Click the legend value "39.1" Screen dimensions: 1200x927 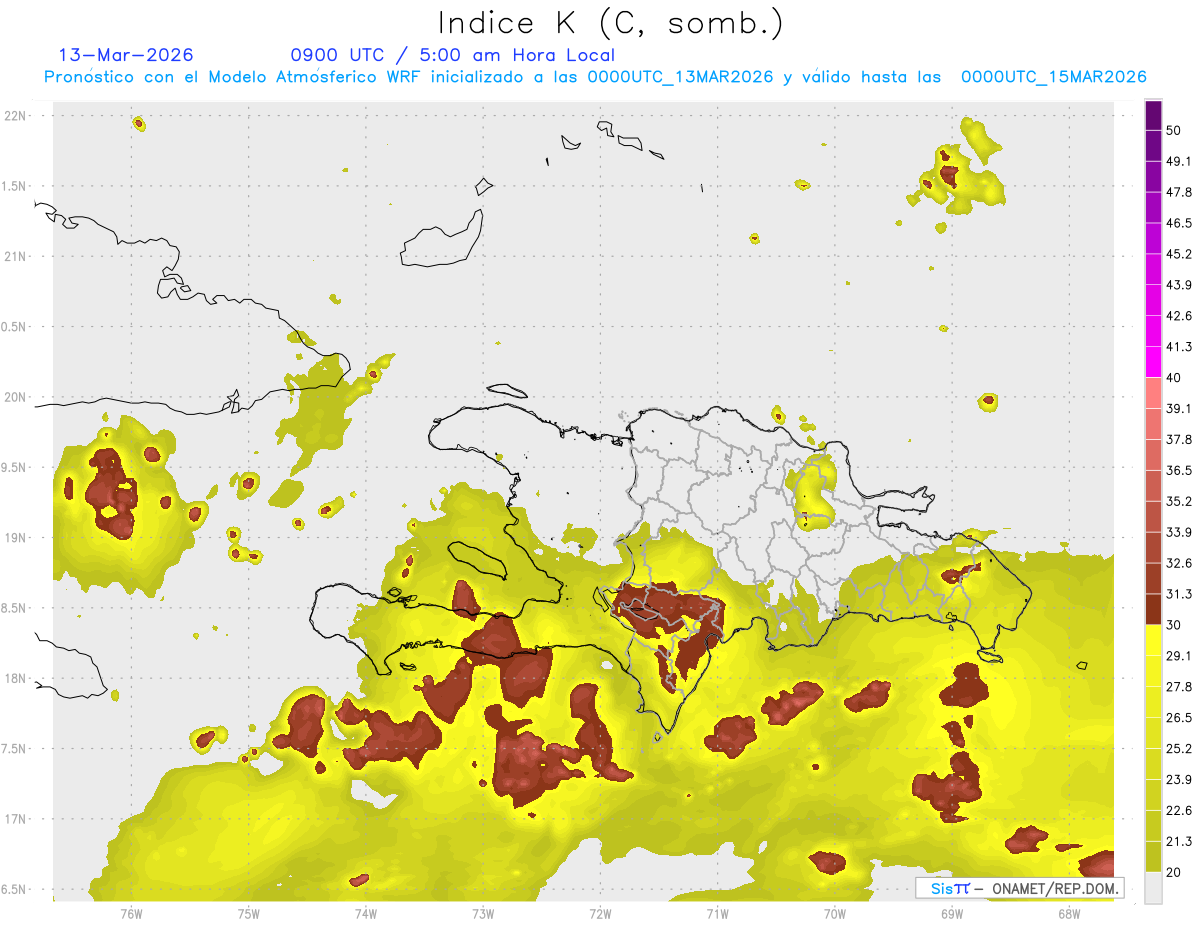[x=1179, y=409]
